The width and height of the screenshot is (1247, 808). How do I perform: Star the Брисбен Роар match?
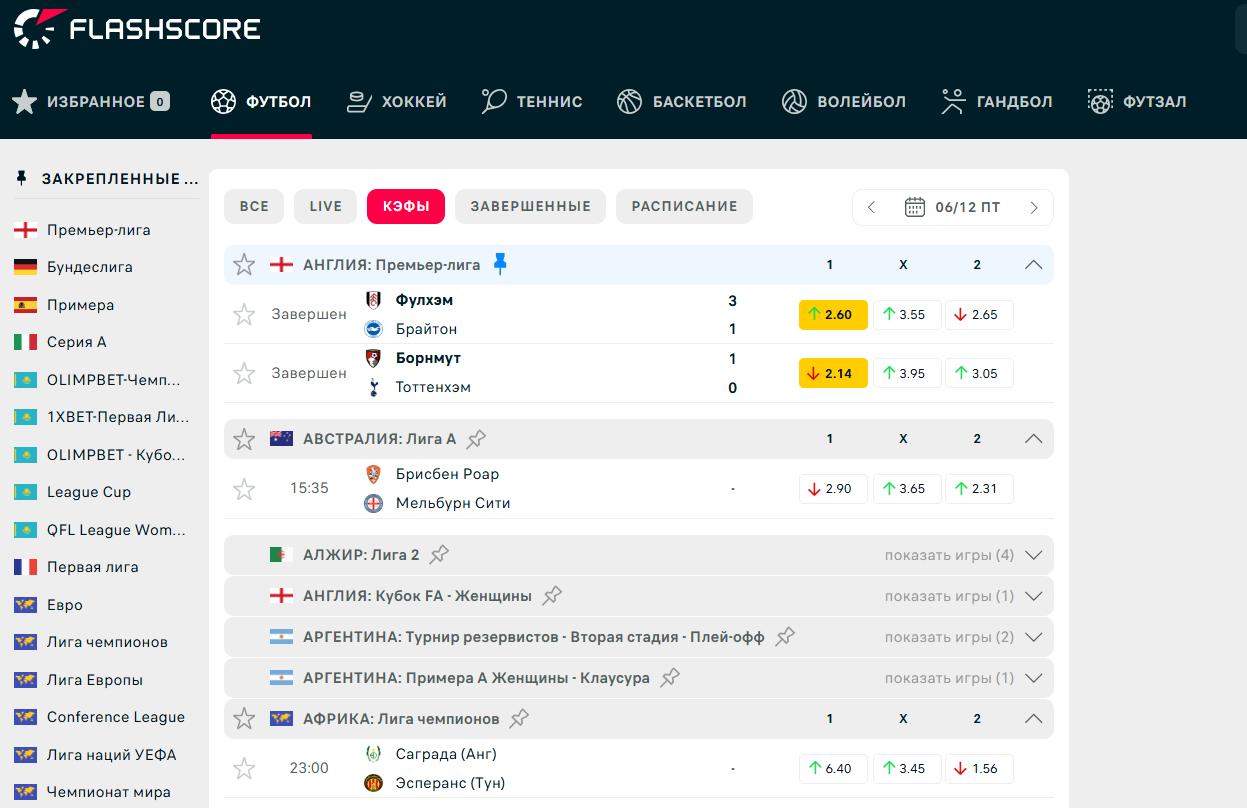click(244, 489)
